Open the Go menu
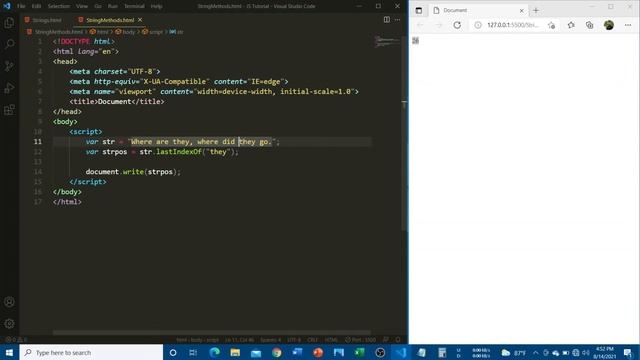This screenshot has height=360, width=640. (x=98, y=6)
